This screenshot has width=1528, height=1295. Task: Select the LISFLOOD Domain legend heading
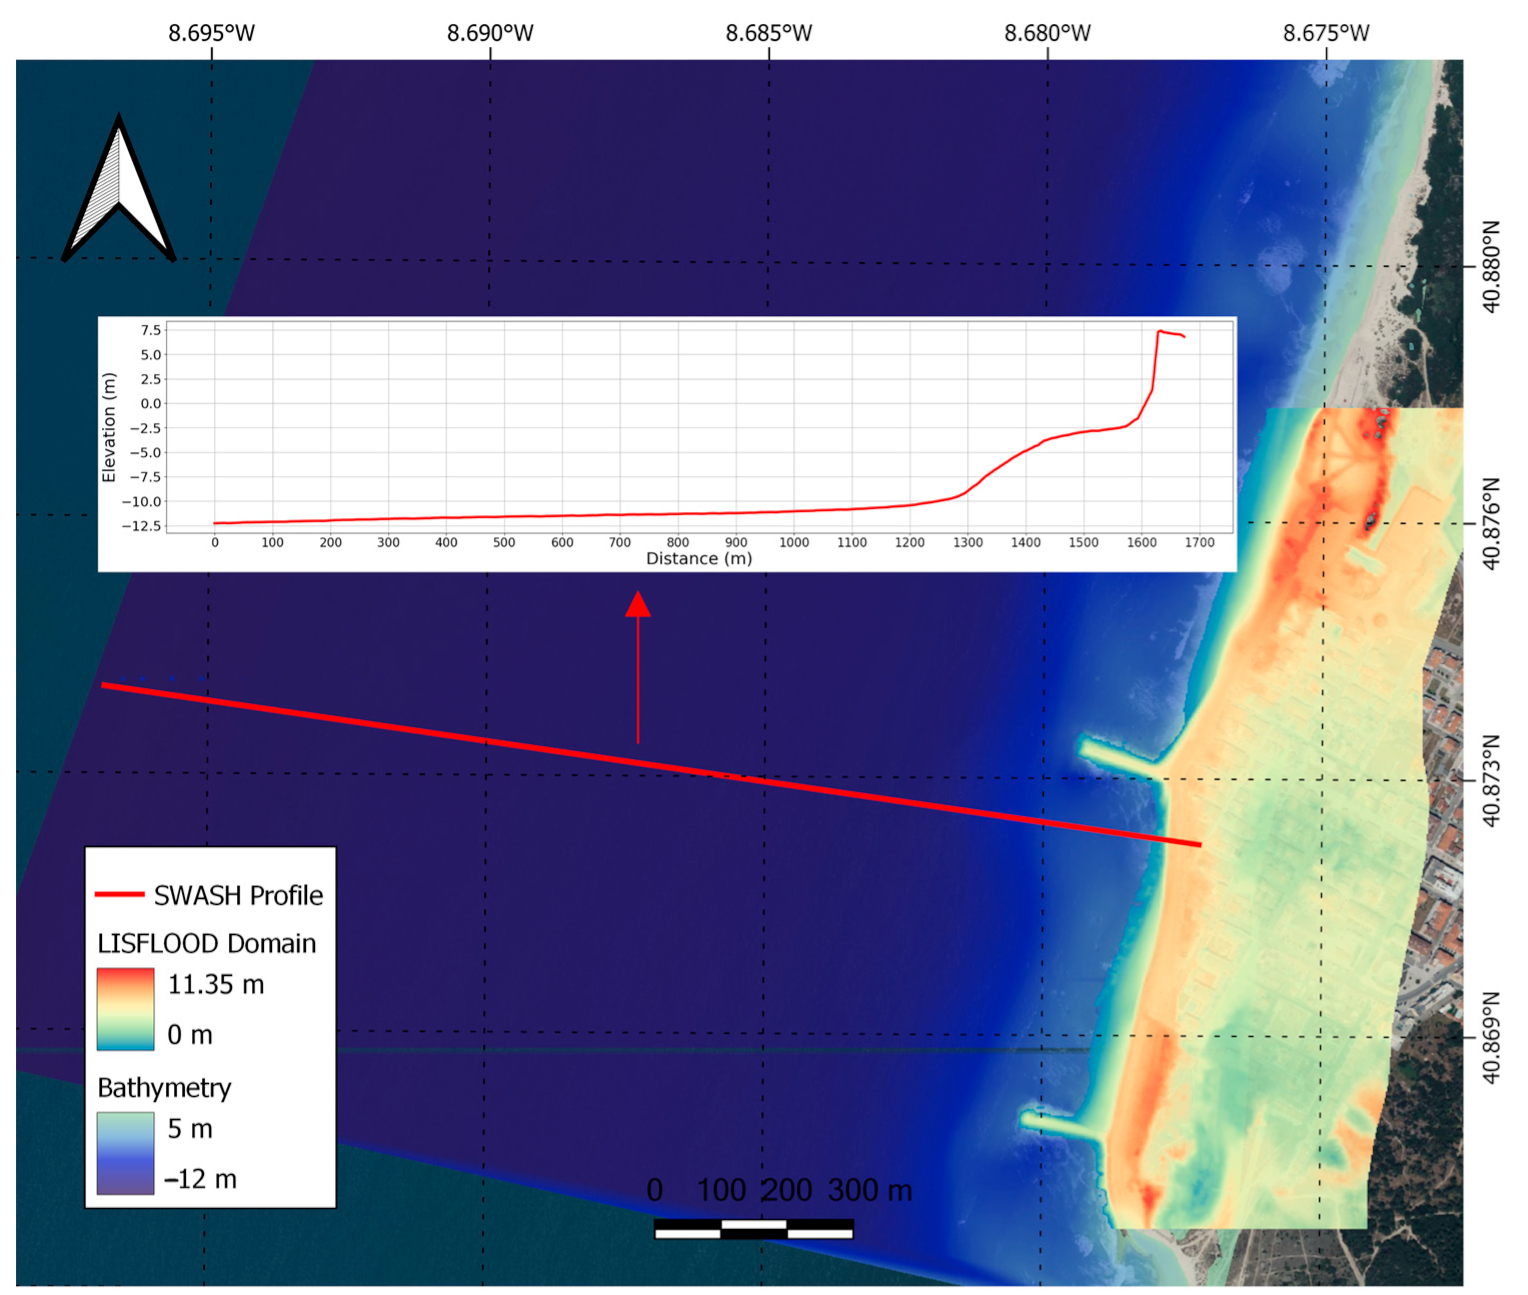tap(206, 943)
